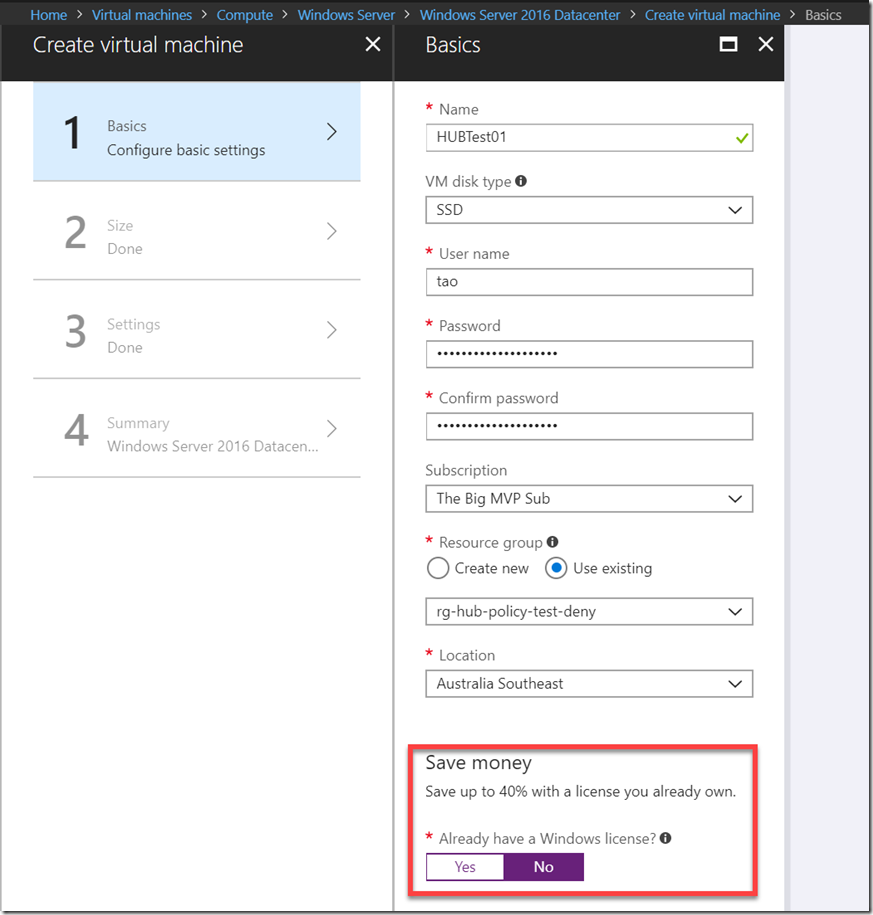Click the chevron arrow on the Basics step

pos(331,132)
